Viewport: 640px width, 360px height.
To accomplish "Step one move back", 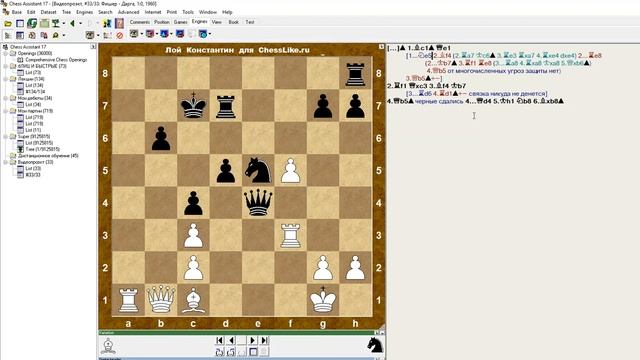I will pyautogui.click(x=231, y=340).
